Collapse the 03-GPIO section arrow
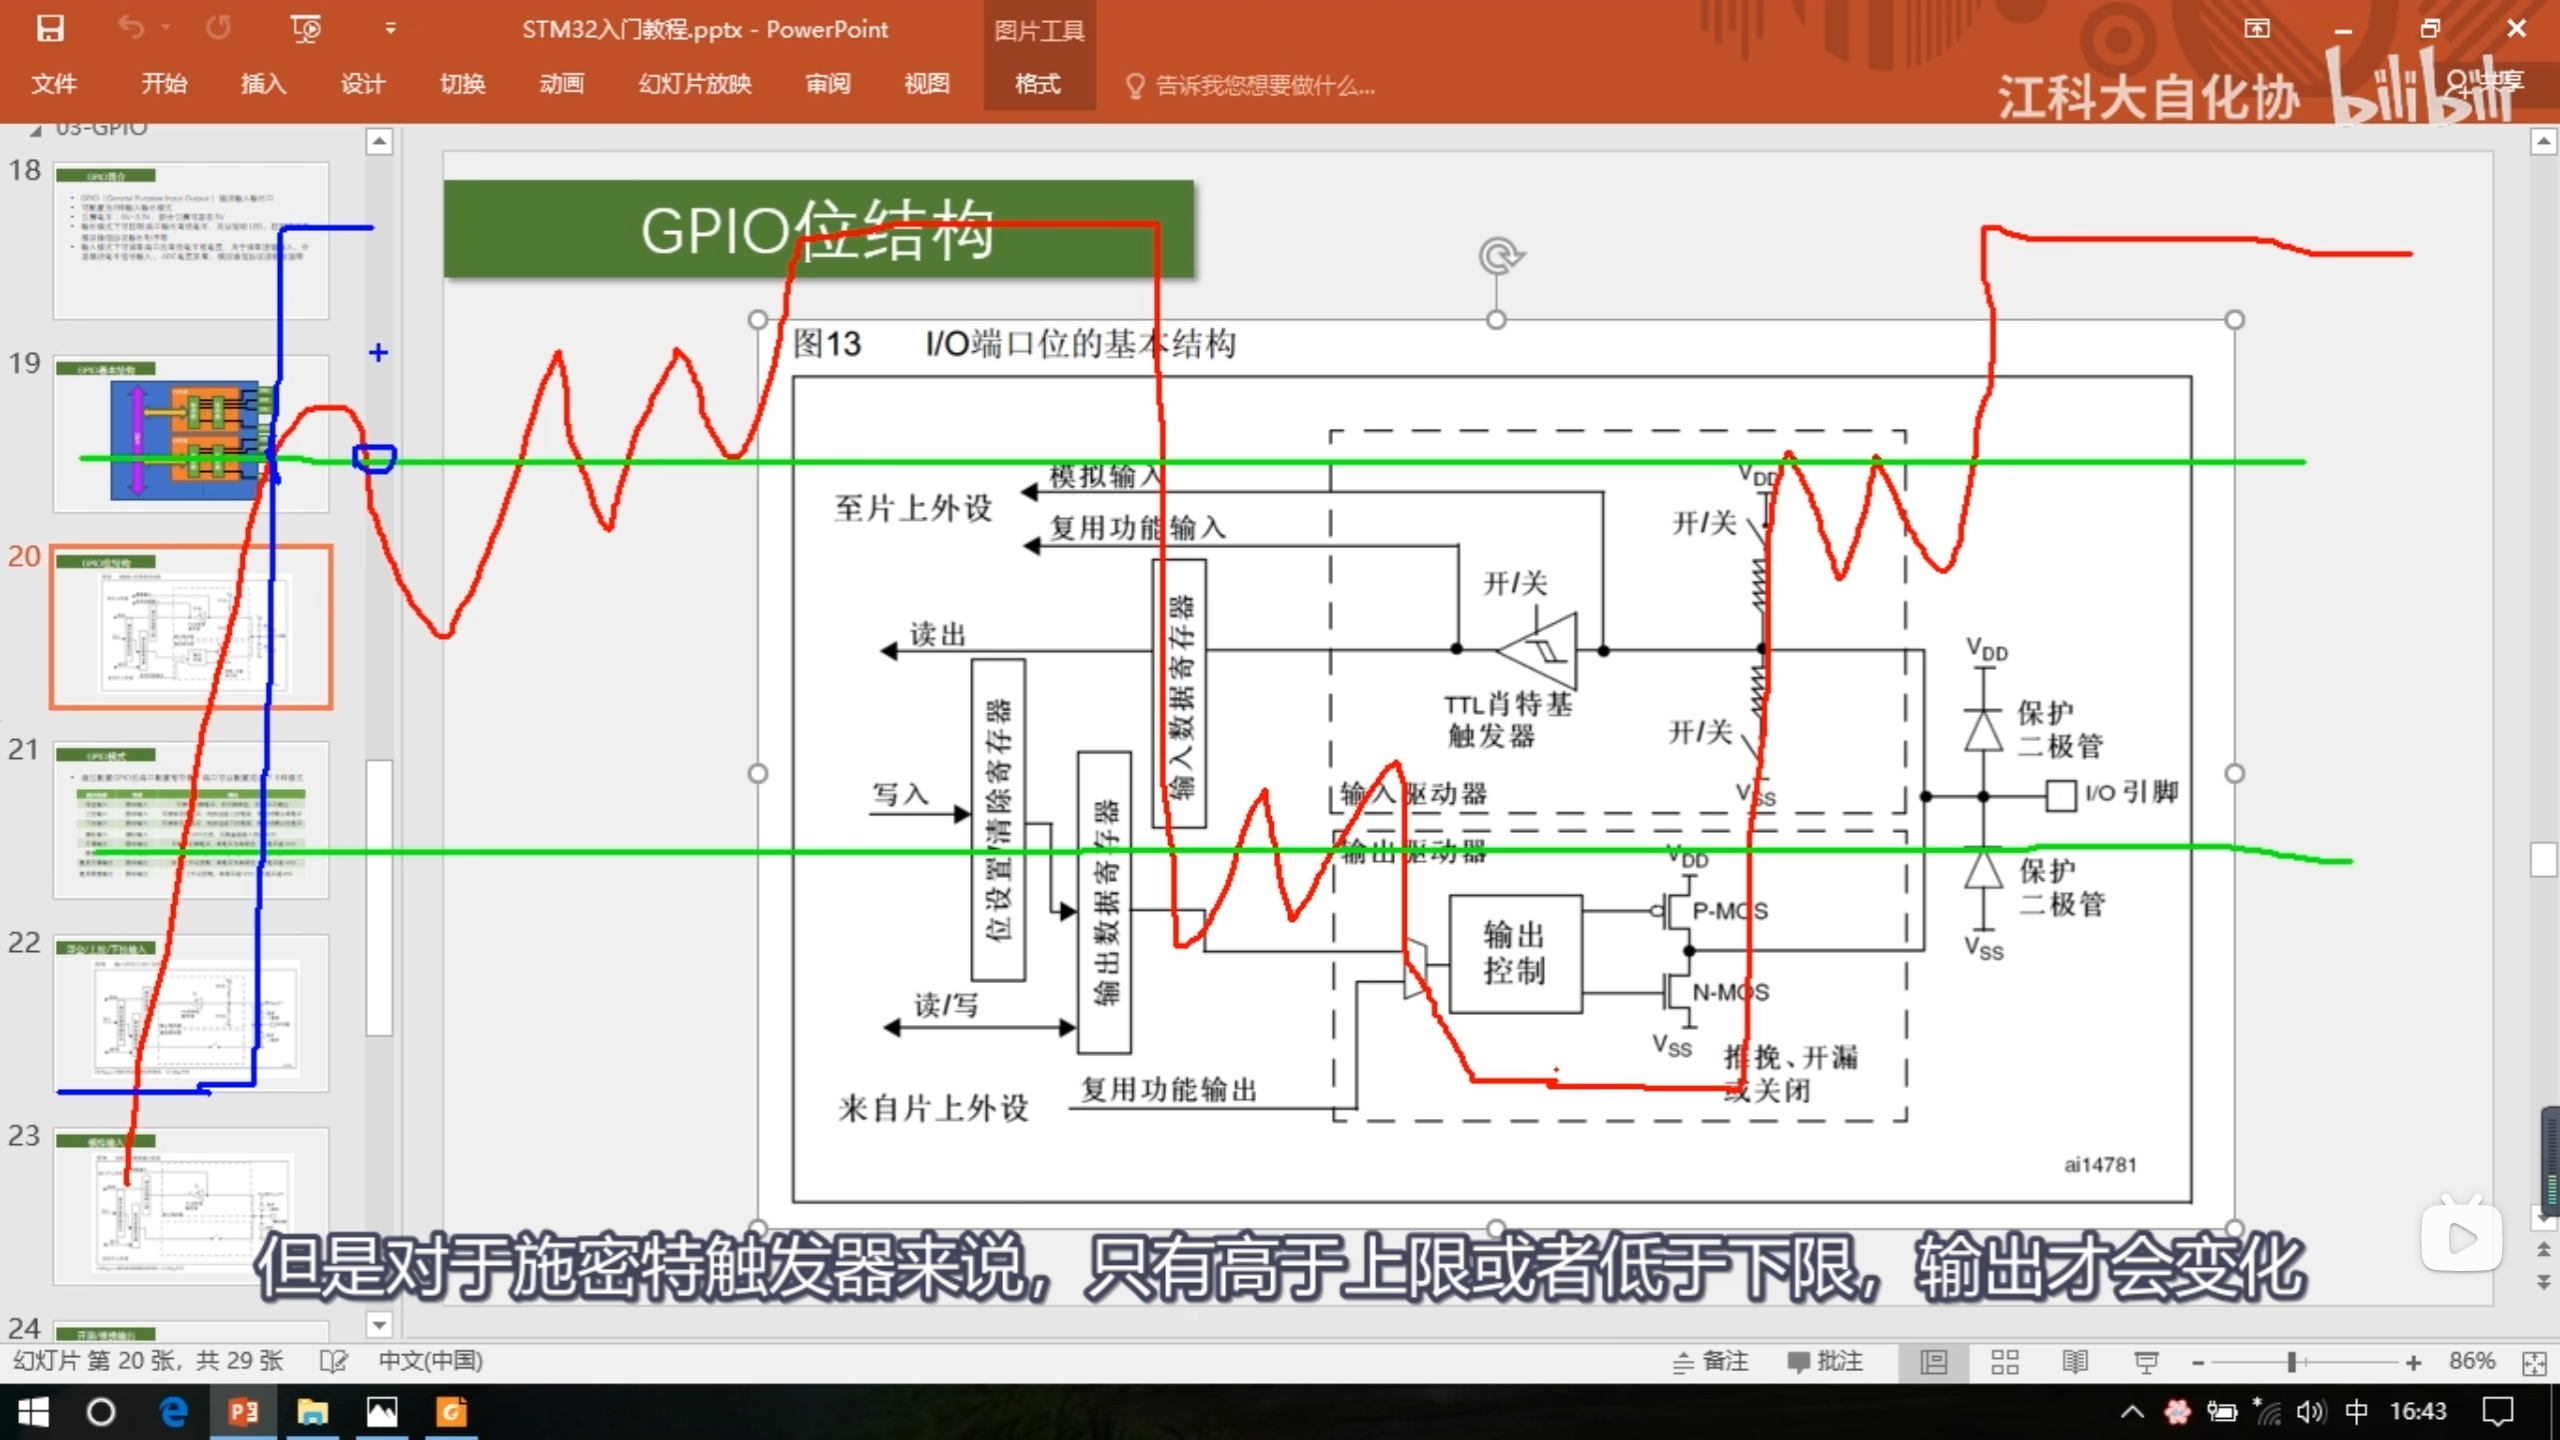 [36, 130]
